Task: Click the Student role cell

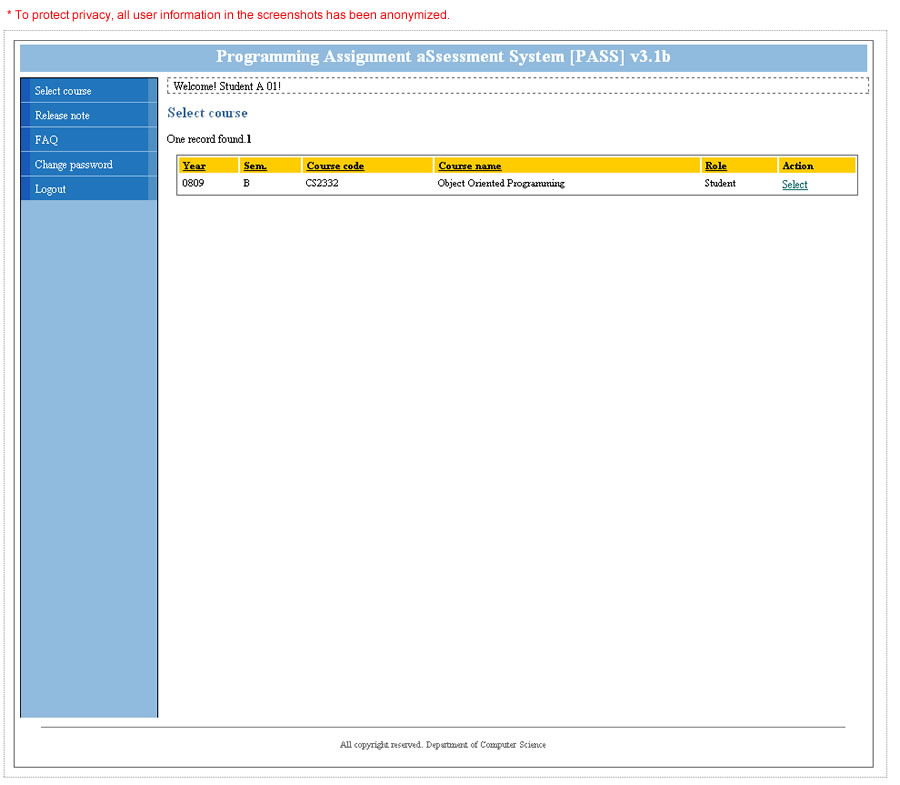Action: click(720, 184)
